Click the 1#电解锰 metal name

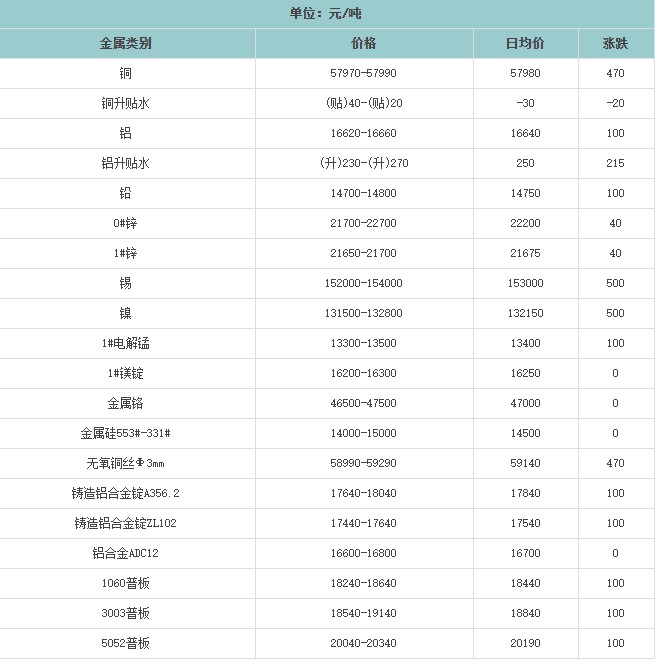coord(126,344)
